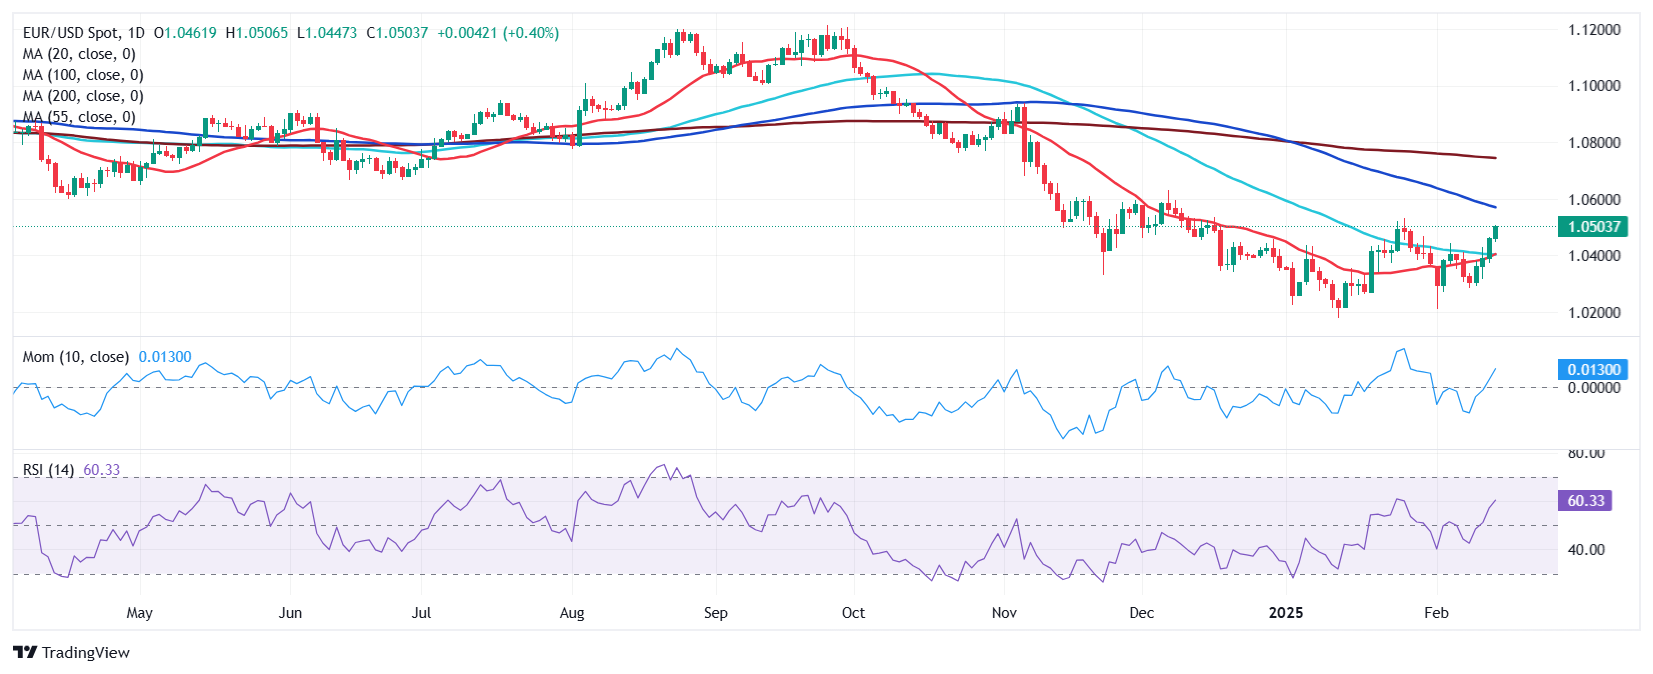Click the TradingView logo icon
Viewport: 1653px width, 674px height.
26,652
